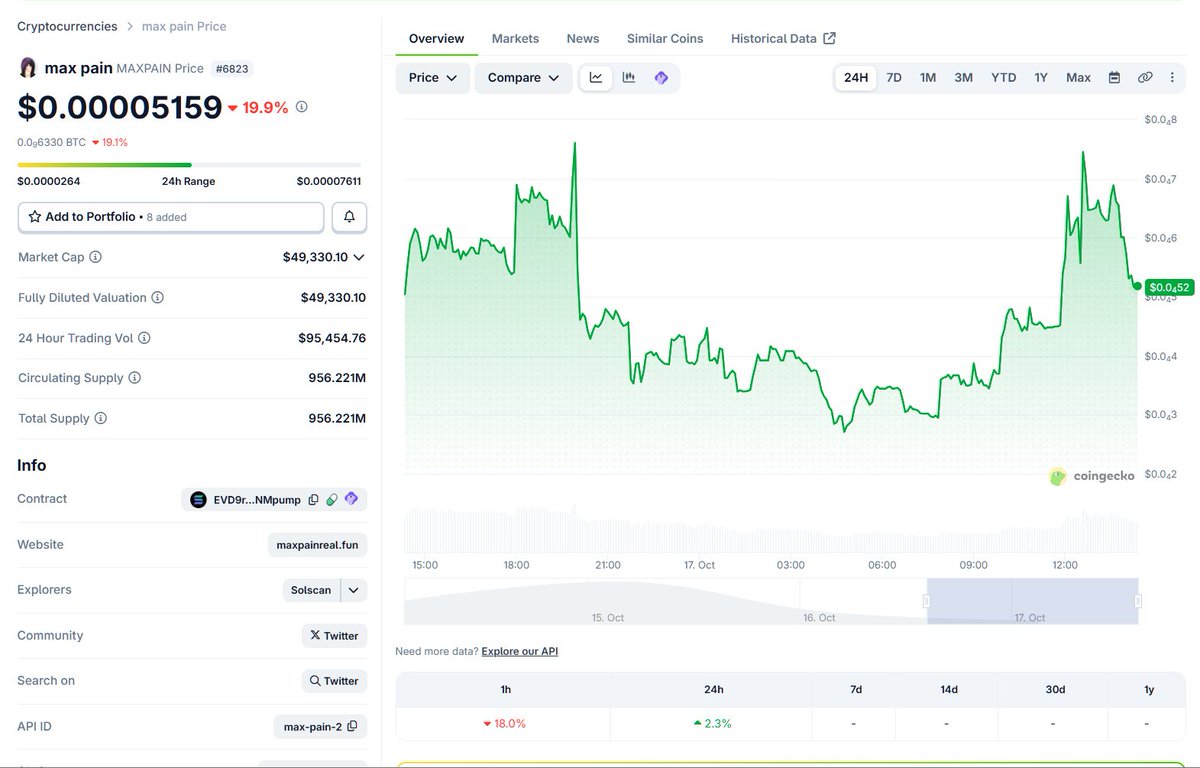1200x768 pixels.
Task: Switch to line chart view icon
Action: tap(596, 78)
